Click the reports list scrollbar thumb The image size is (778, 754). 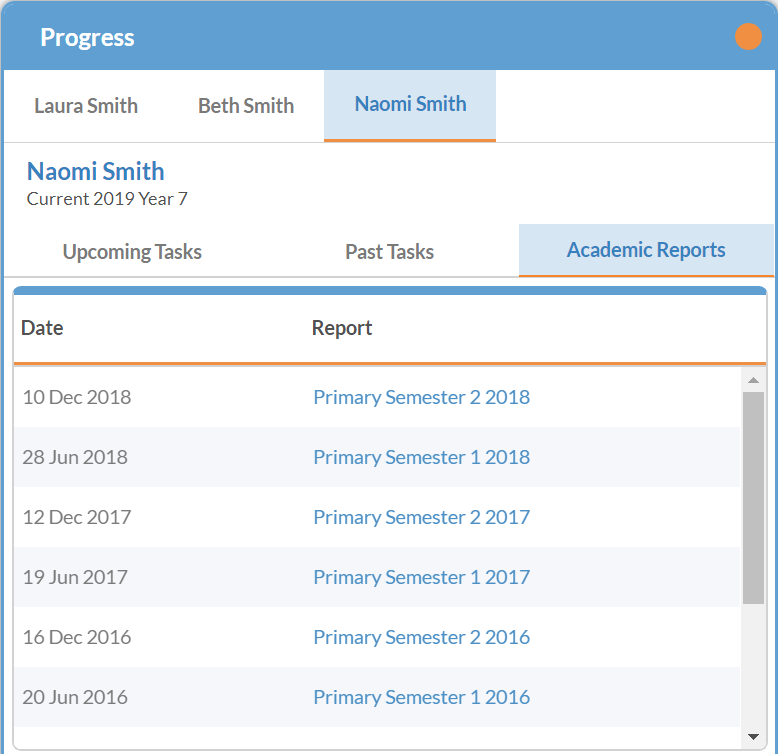753,497
